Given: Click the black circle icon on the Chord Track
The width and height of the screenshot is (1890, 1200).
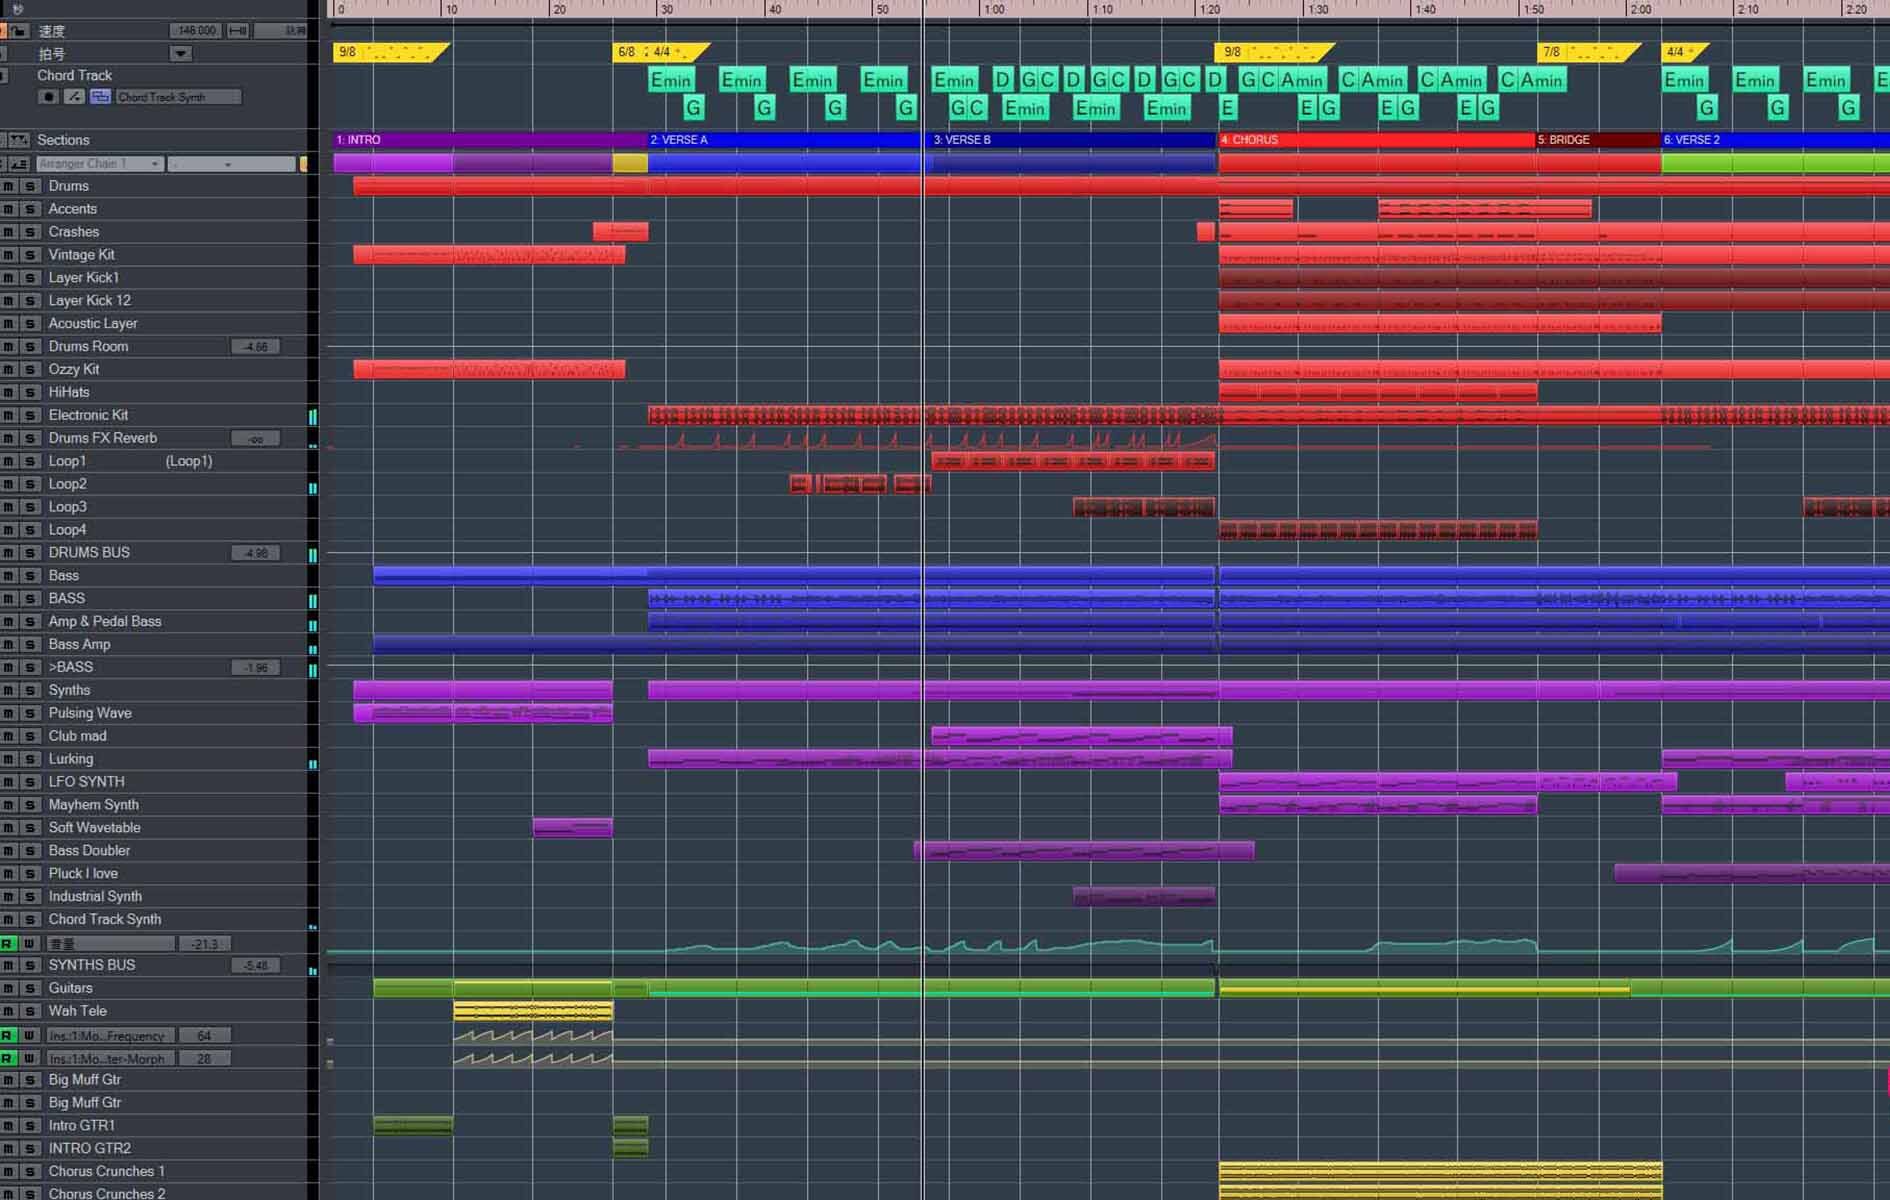Looking at the screenshot, I should [x=49, y=96].
